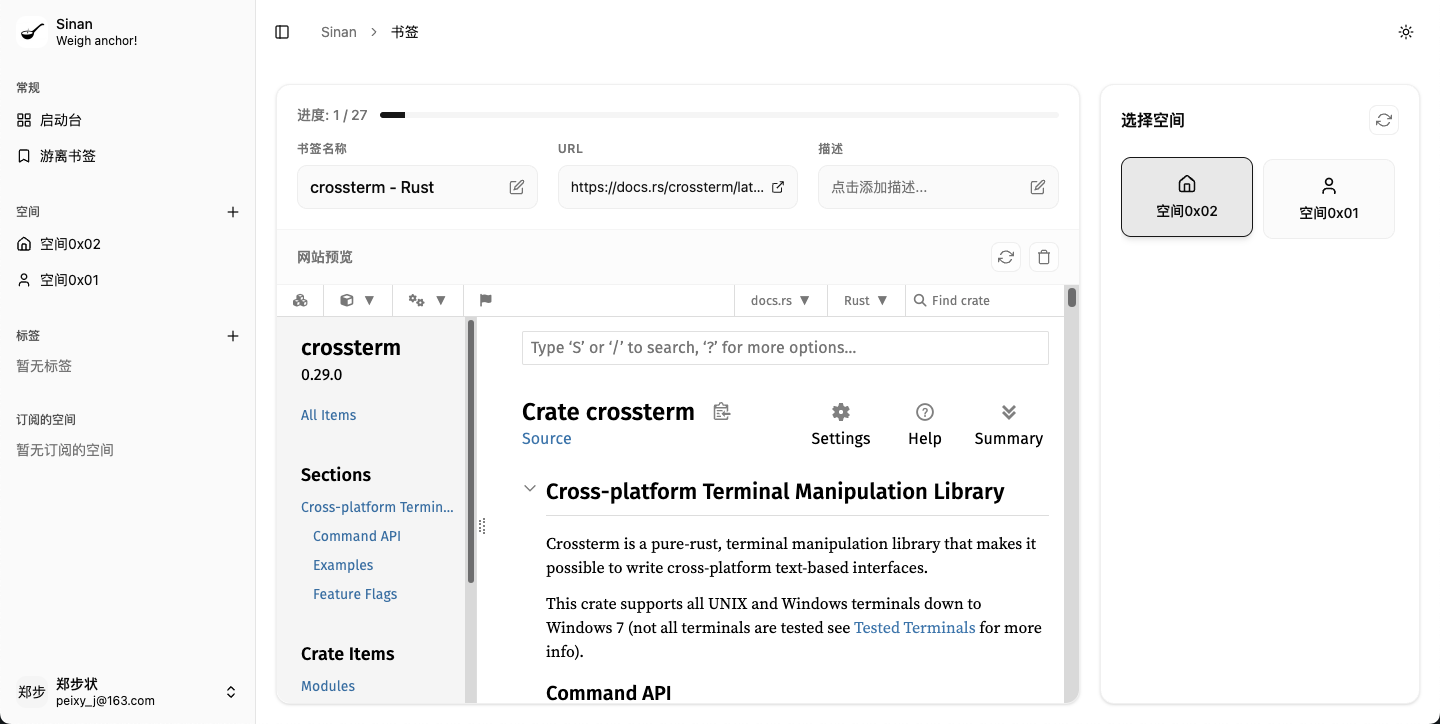Copy the item path with the clipboard icon
1440x724 pixels.
tap(722, 411)
